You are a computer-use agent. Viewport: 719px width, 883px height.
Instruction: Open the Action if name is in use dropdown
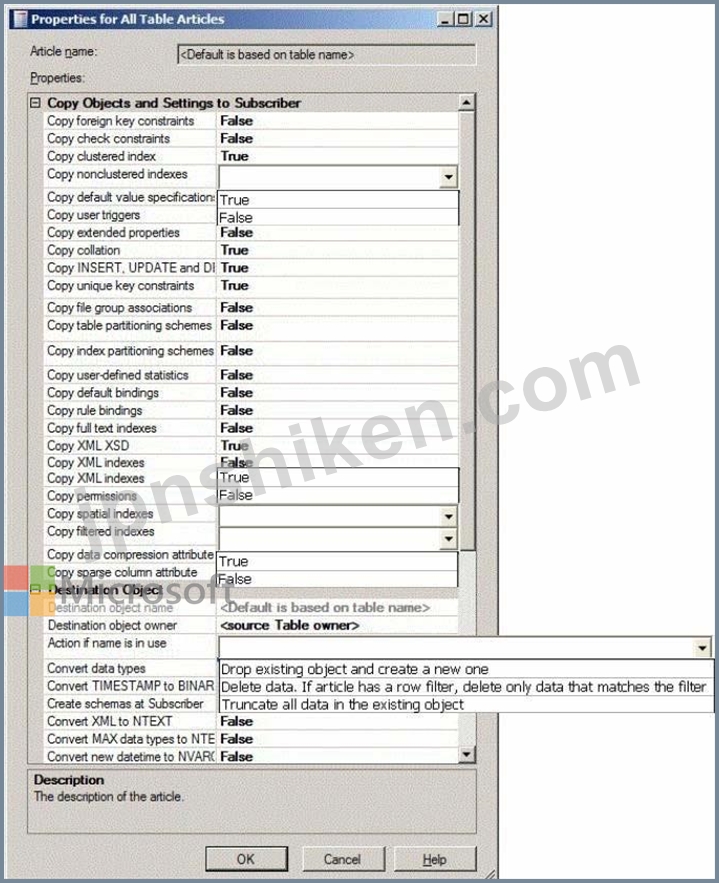702,648
